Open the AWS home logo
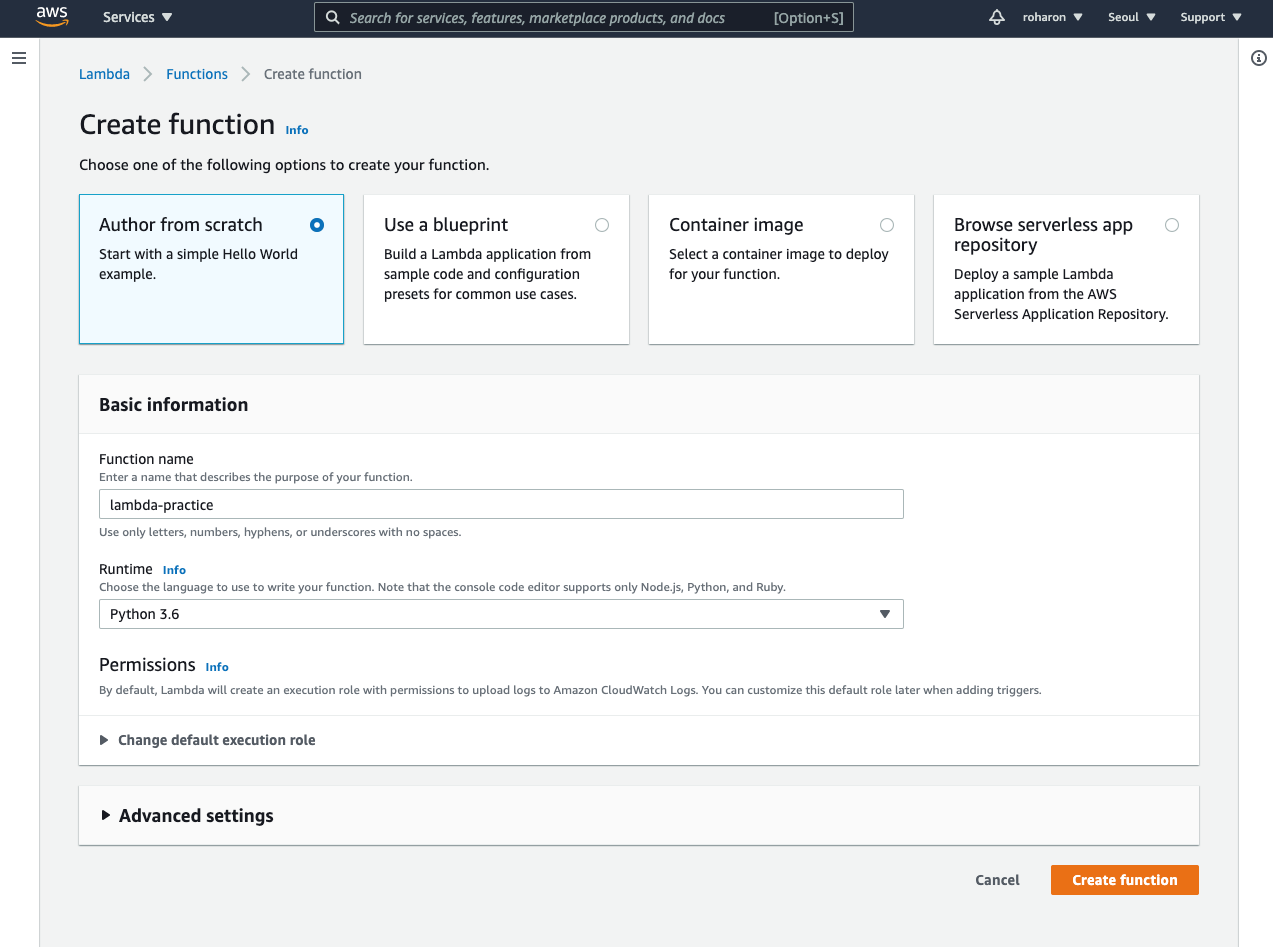 pyautogui.click(x=52, y=17)
